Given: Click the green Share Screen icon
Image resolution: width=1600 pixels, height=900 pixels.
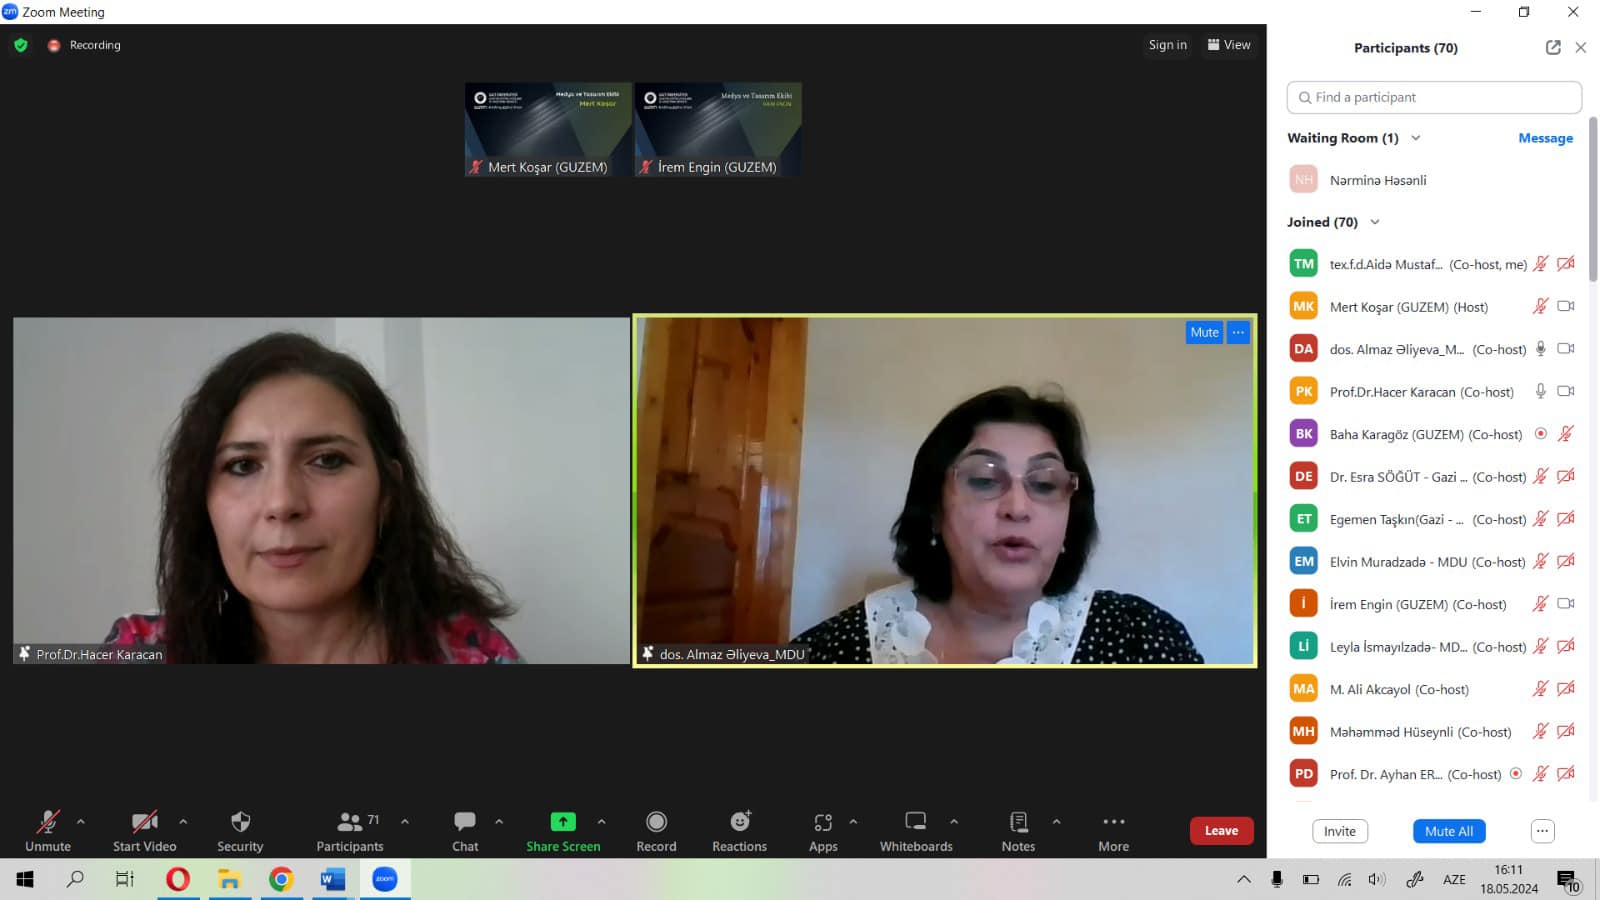Looking at the screenshot, I should (x=563, y=822).
